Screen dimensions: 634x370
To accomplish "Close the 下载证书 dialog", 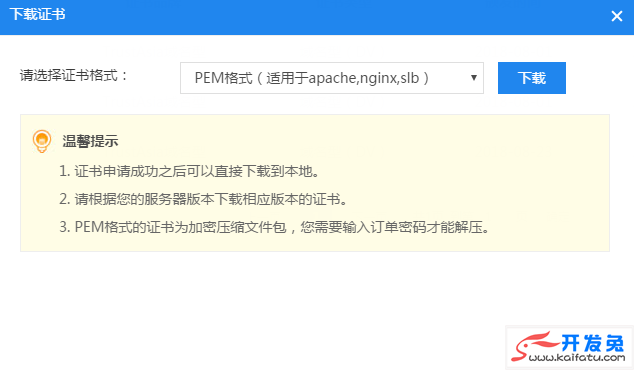I will (617, 16).
